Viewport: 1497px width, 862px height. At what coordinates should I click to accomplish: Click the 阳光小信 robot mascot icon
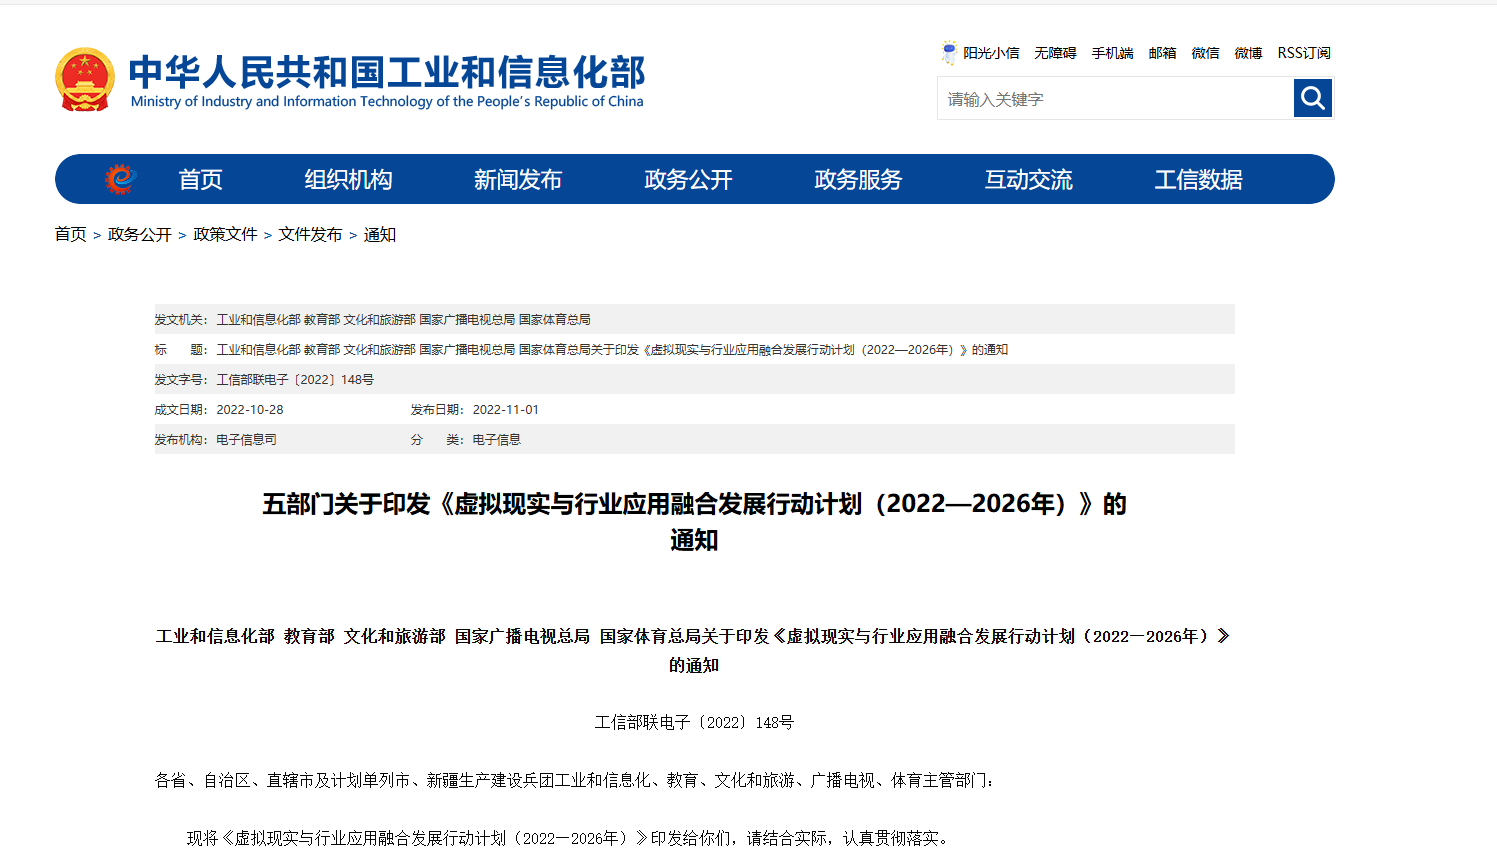coord(949,53)
